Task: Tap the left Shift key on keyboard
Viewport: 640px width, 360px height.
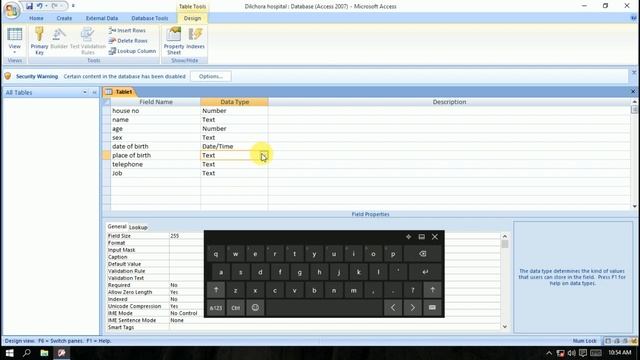Action: coord(216,290)
